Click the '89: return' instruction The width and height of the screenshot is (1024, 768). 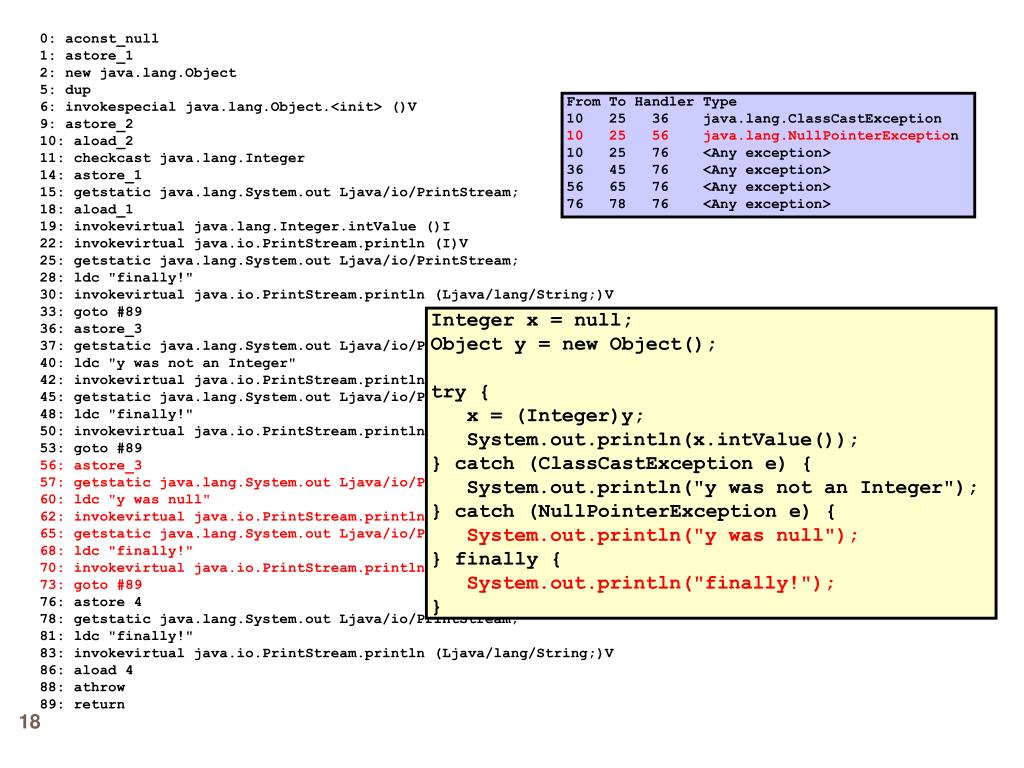(x=82, y=704)
